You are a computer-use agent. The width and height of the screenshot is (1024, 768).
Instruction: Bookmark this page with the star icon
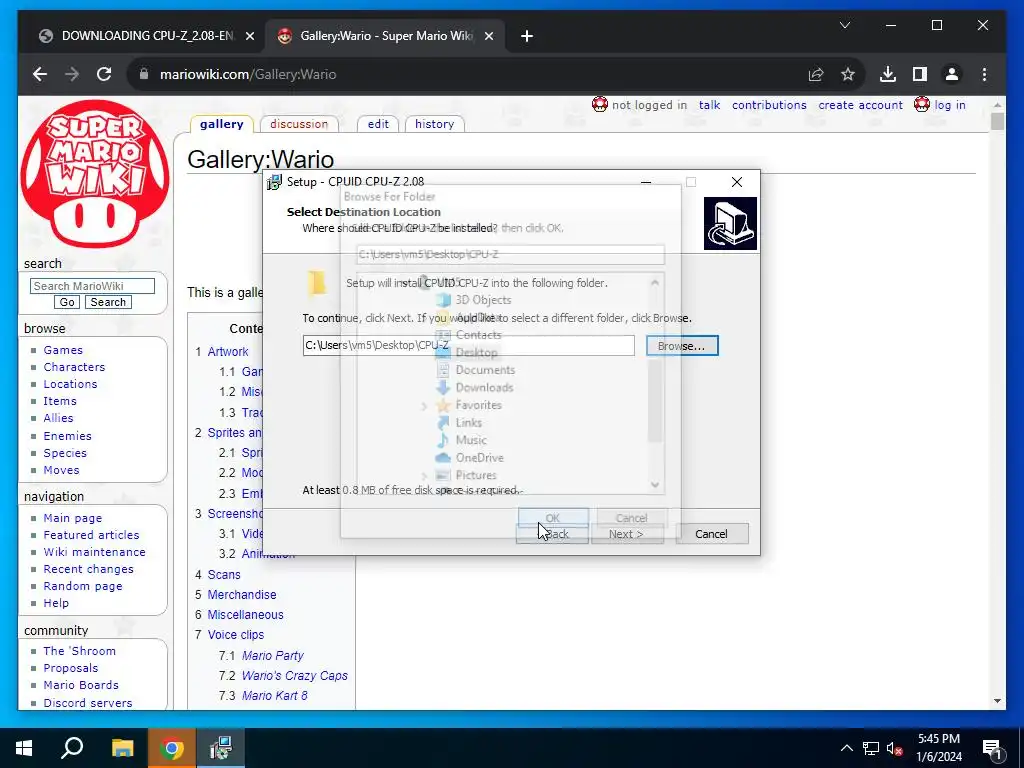tap(848, 74)
